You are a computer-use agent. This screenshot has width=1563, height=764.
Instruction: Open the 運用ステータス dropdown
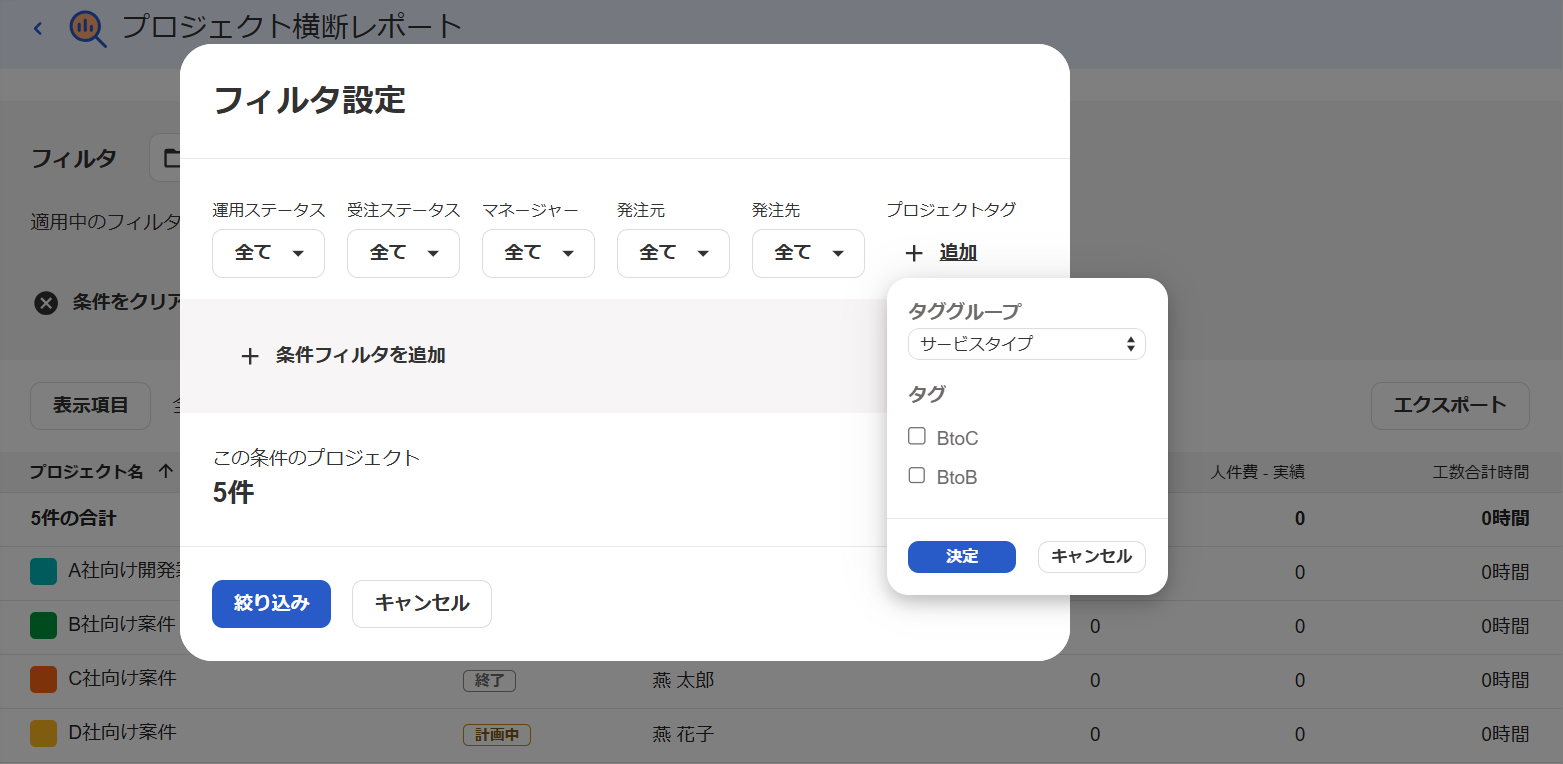268,253
